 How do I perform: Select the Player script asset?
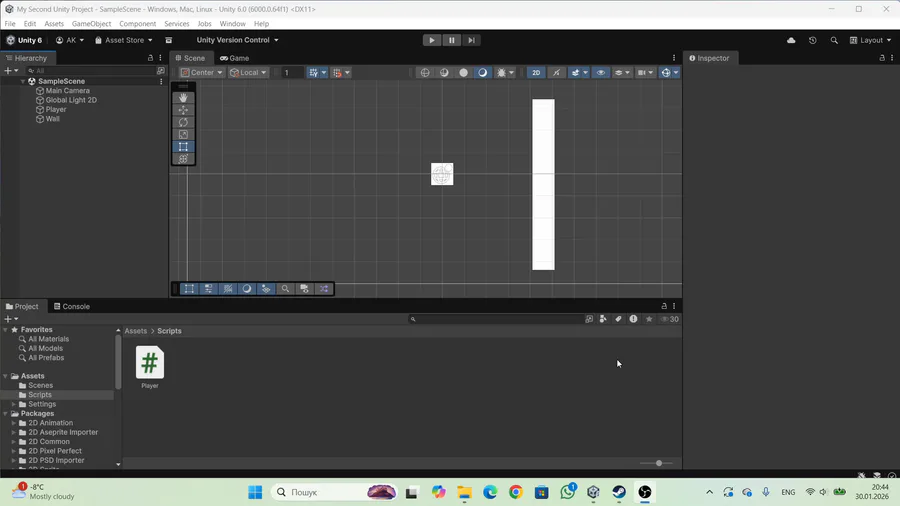pyautogui.click(x=150, y=368)
